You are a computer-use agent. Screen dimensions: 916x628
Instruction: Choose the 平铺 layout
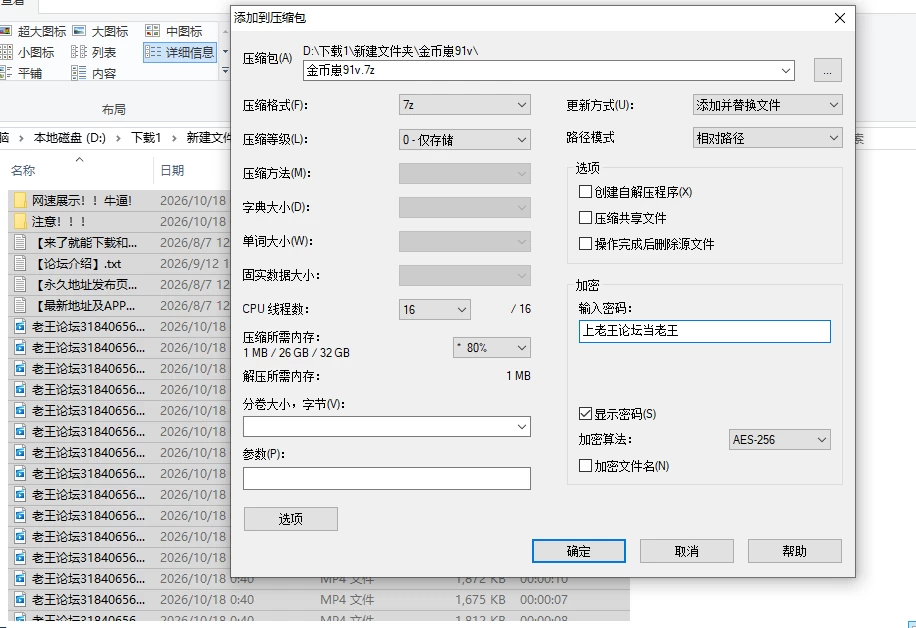click(x=22, y=73)
